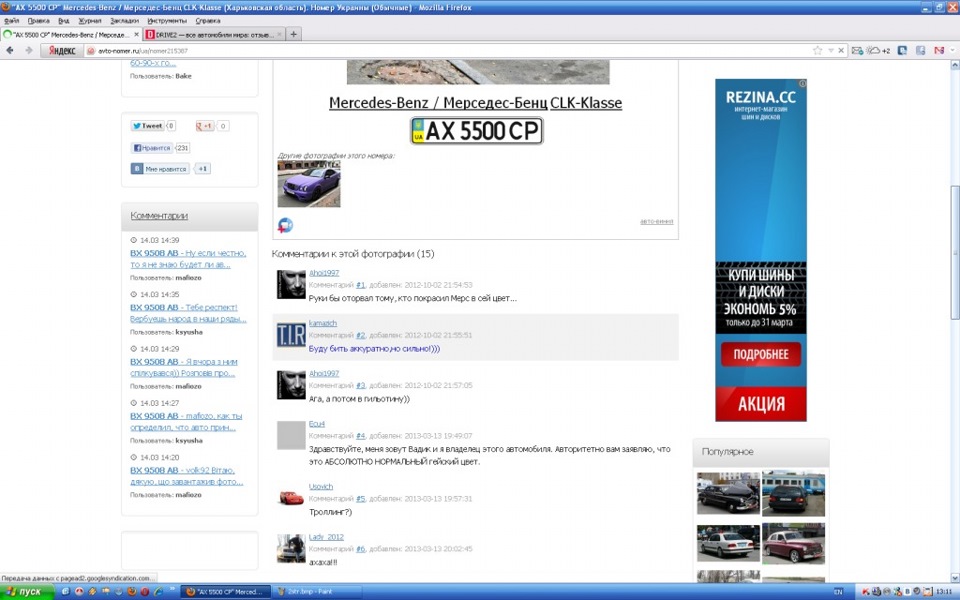Click the Tweet button
This screenshot has height=600, width=960.
(148, 126)
